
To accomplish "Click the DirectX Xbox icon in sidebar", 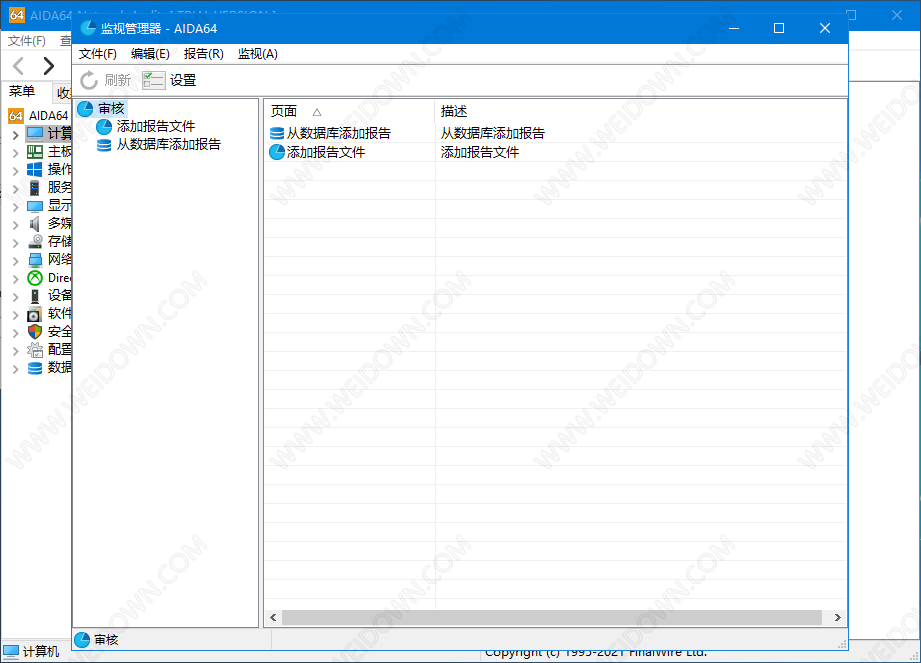I will pyautogui.click(x=35, y=278).
